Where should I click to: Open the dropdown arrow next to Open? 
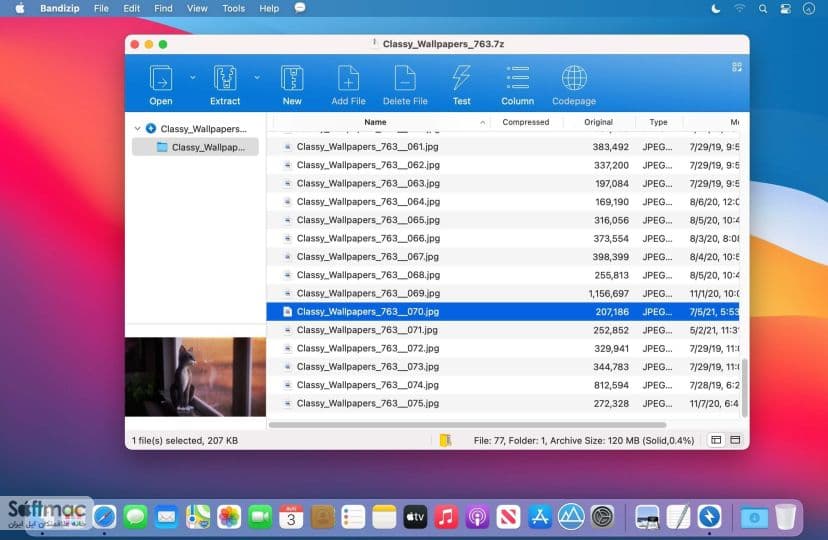tap(193, 78)
